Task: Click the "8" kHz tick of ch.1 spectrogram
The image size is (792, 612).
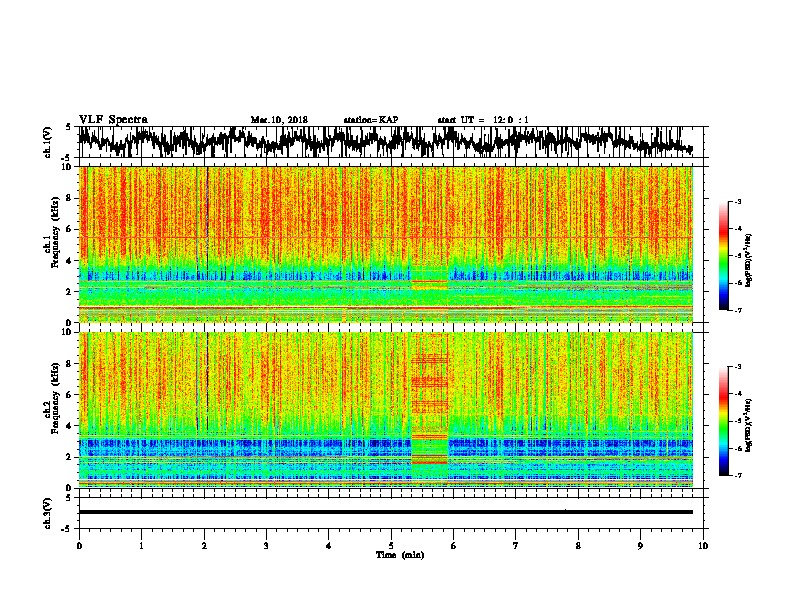Action: click(70, 198)
